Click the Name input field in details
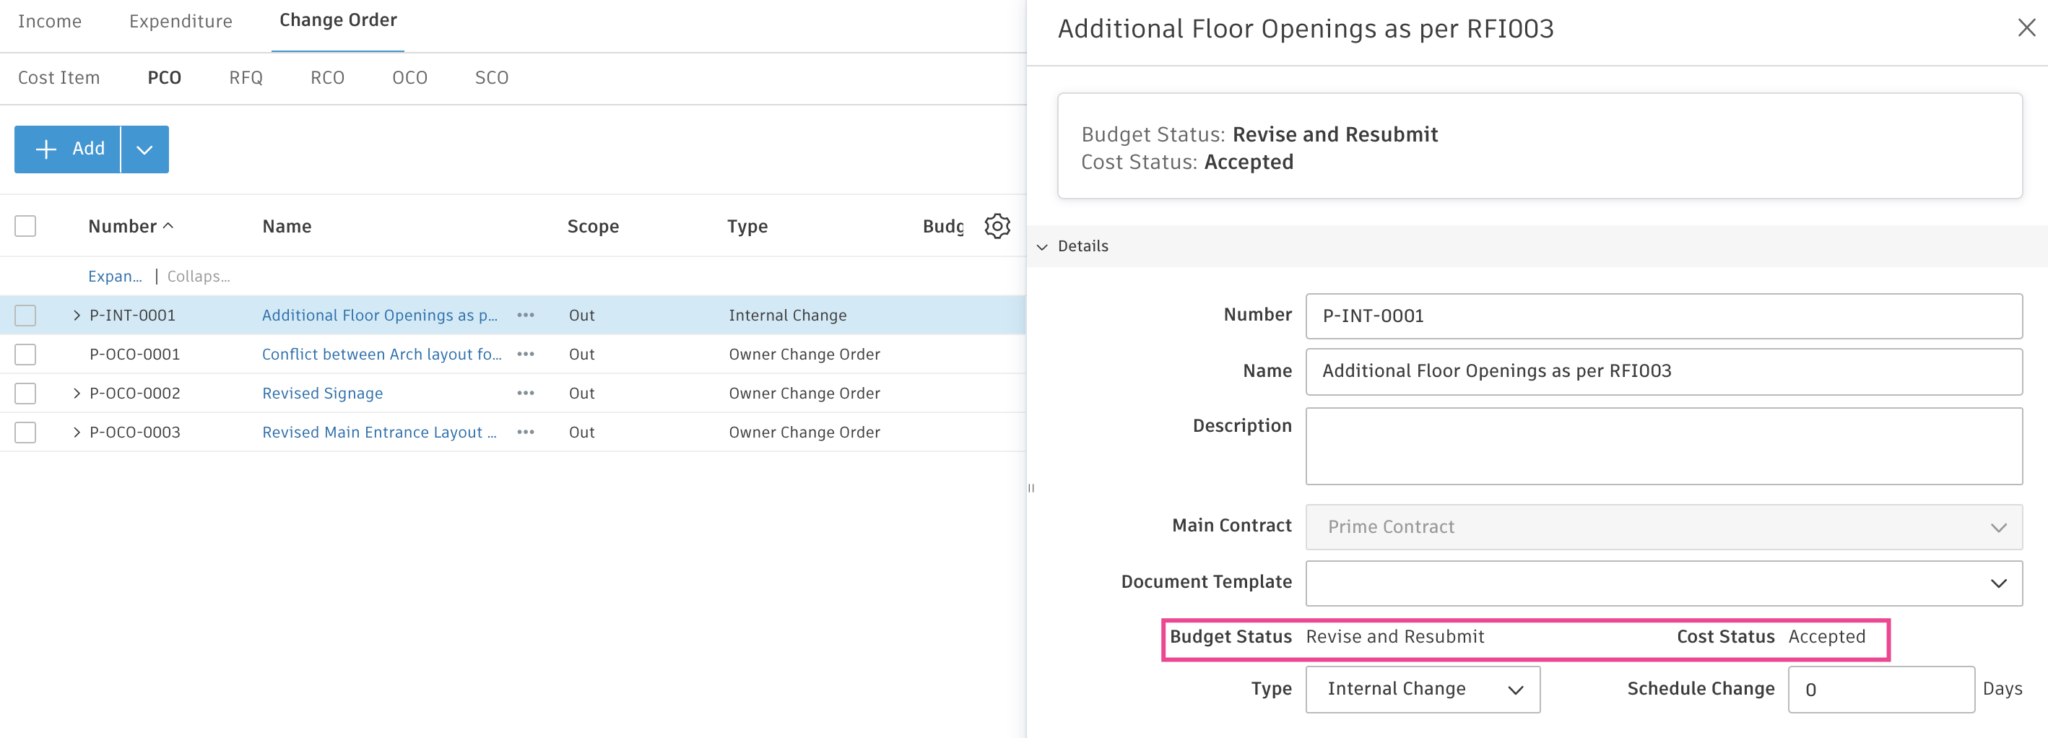 pos(1664,371)
